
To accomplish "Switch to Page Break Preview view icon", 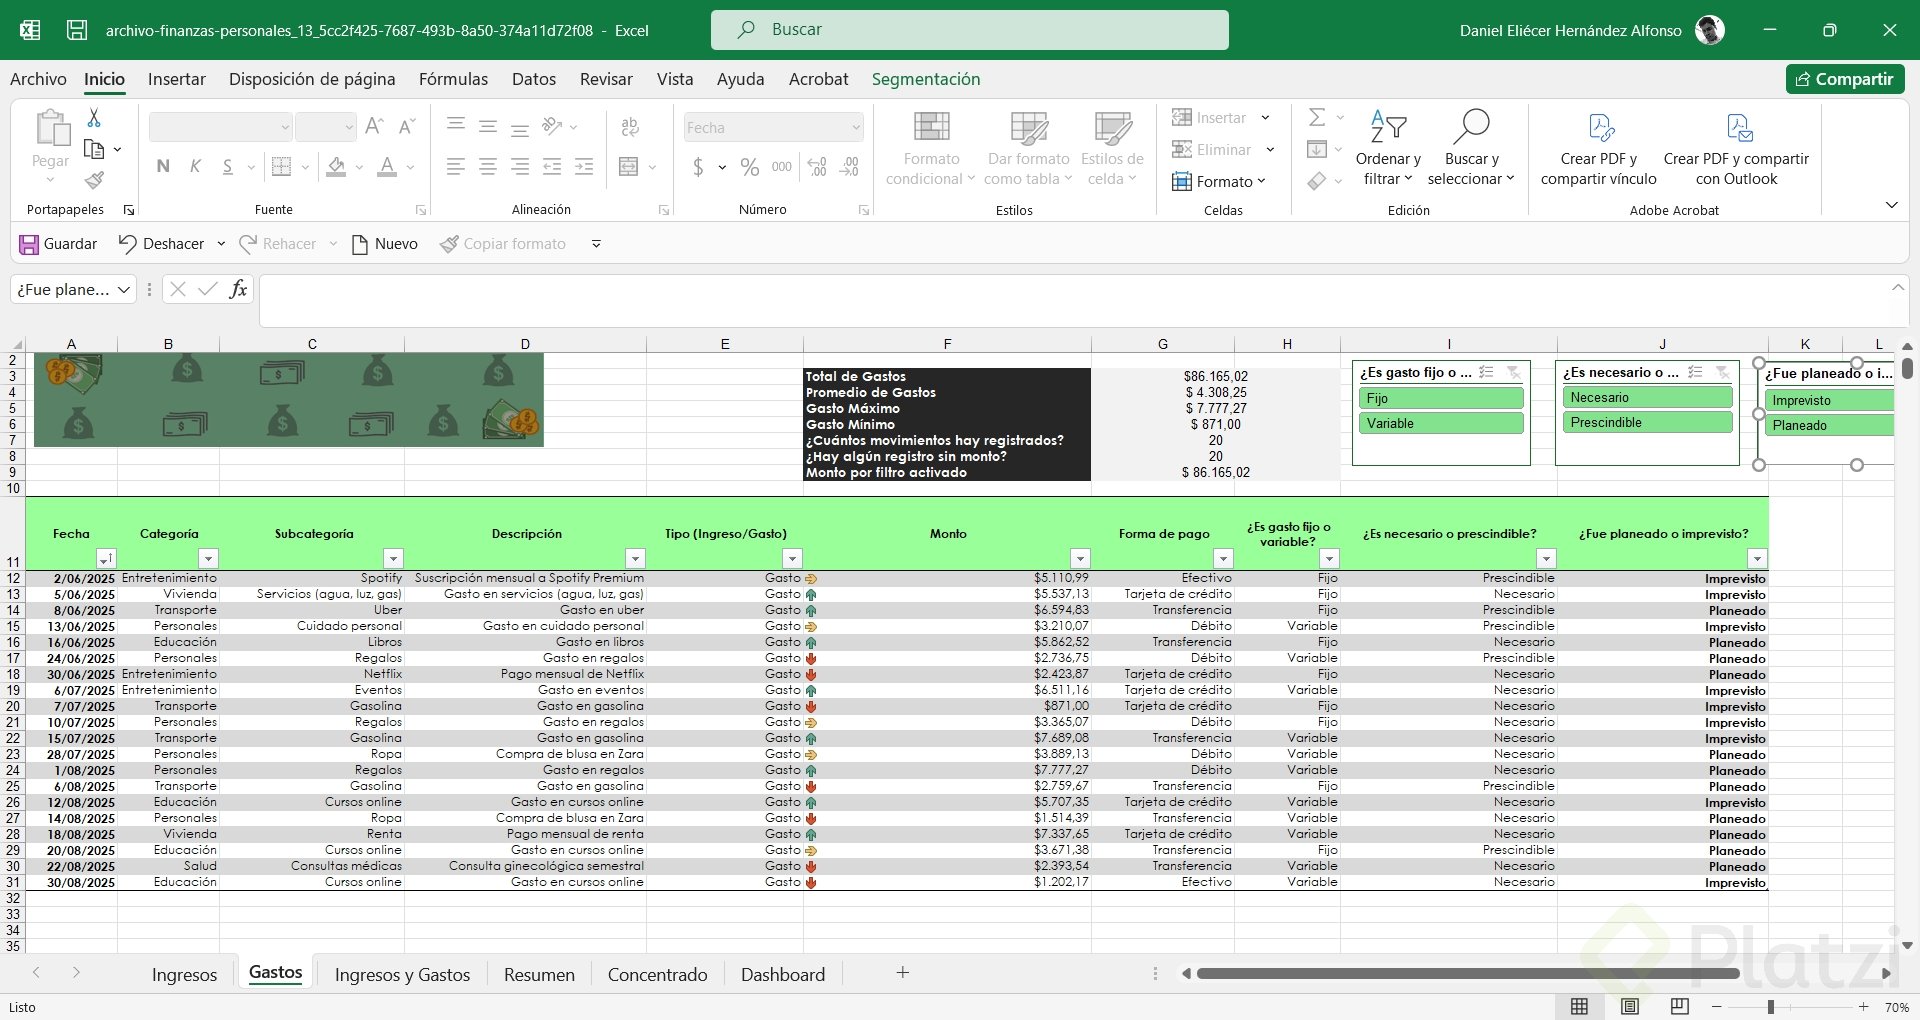I will pos(1679,1006).
